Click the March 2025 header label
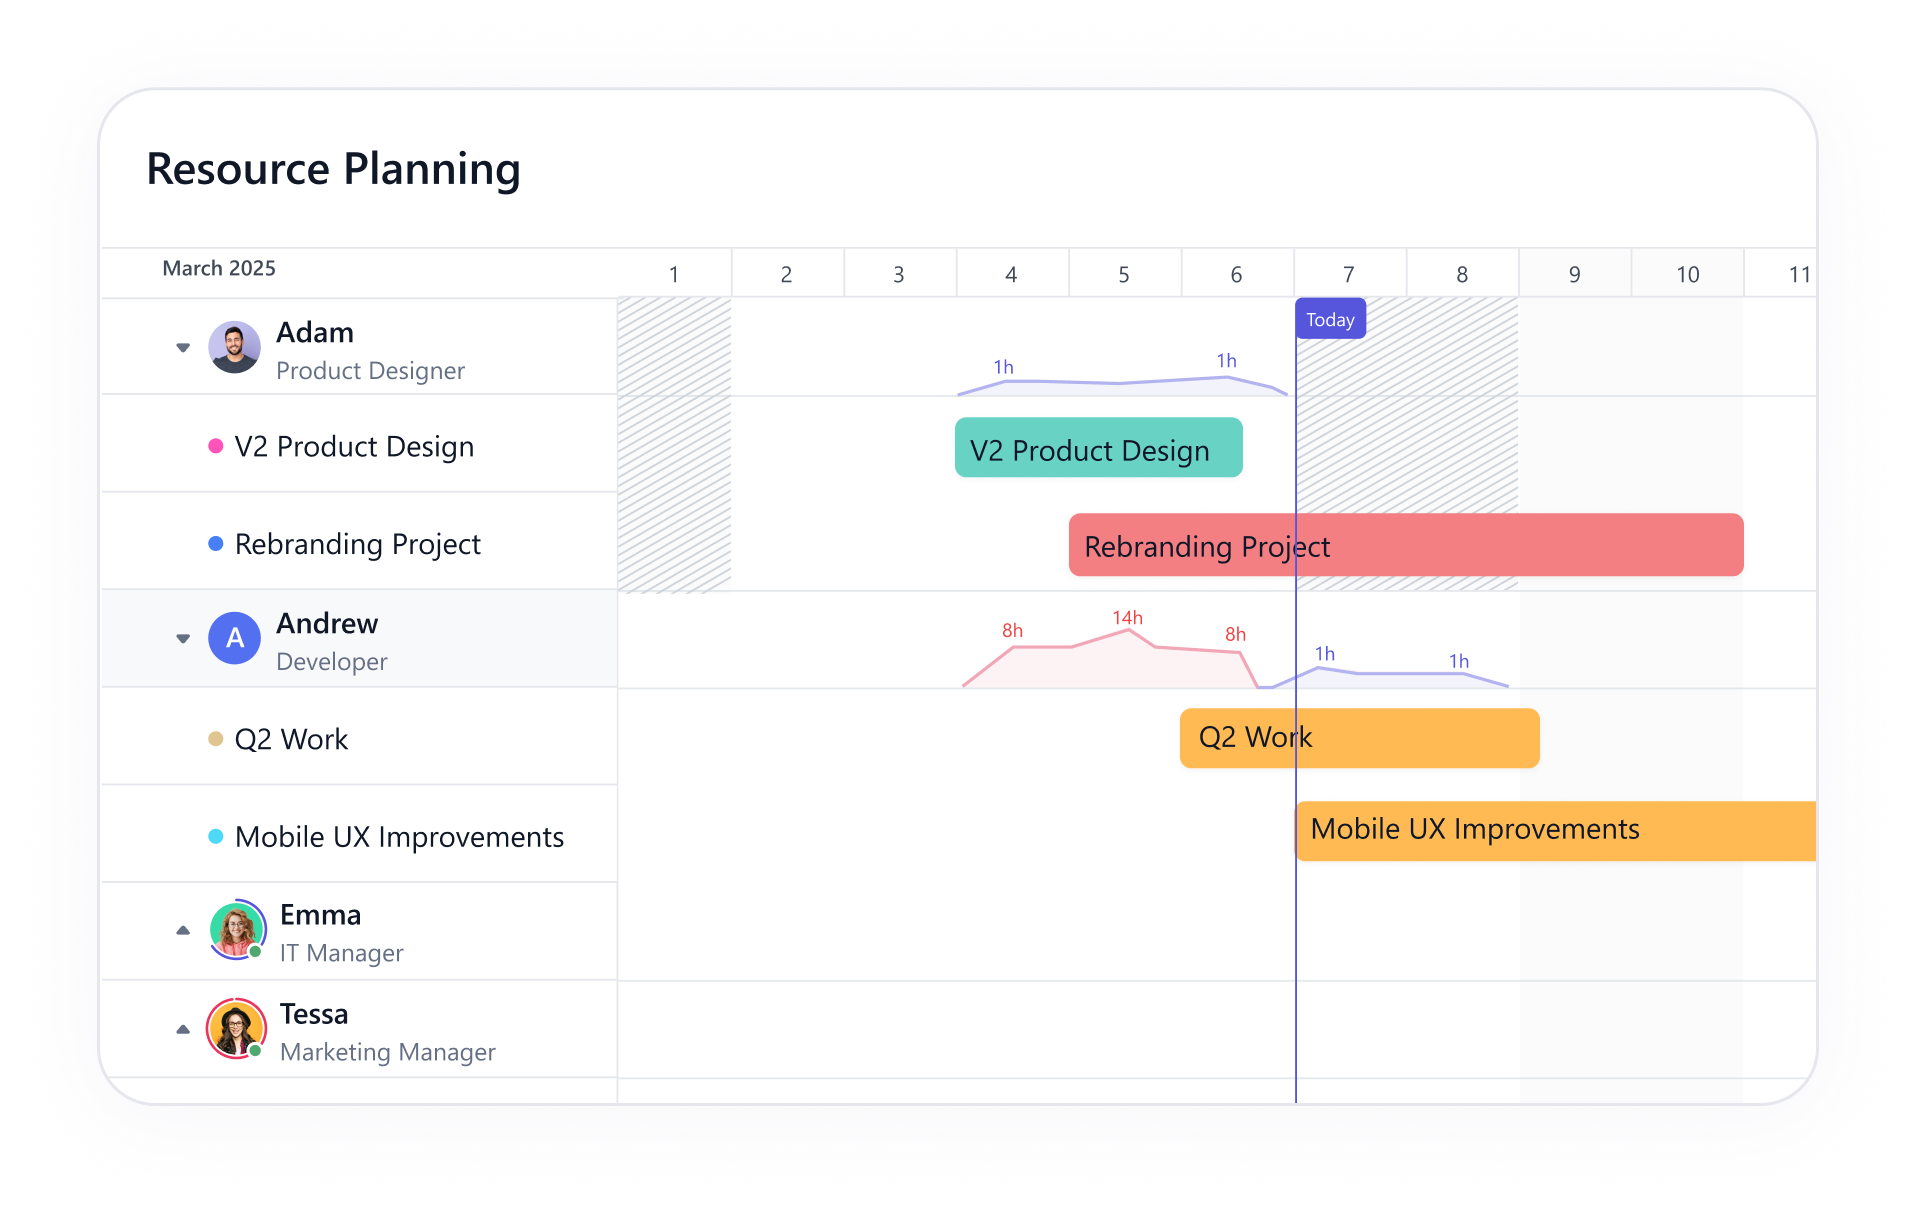The width and height of the screenshot is (1917, 1213). 218,268
